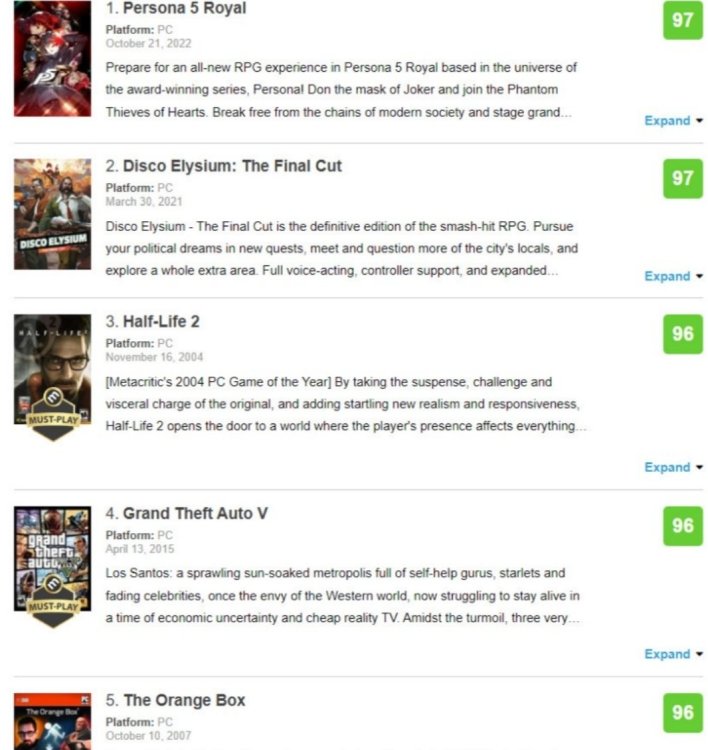Expand the Half-Life 2 description
The height and width of the screenshot is (750, 708).
[x=674, y=467]
